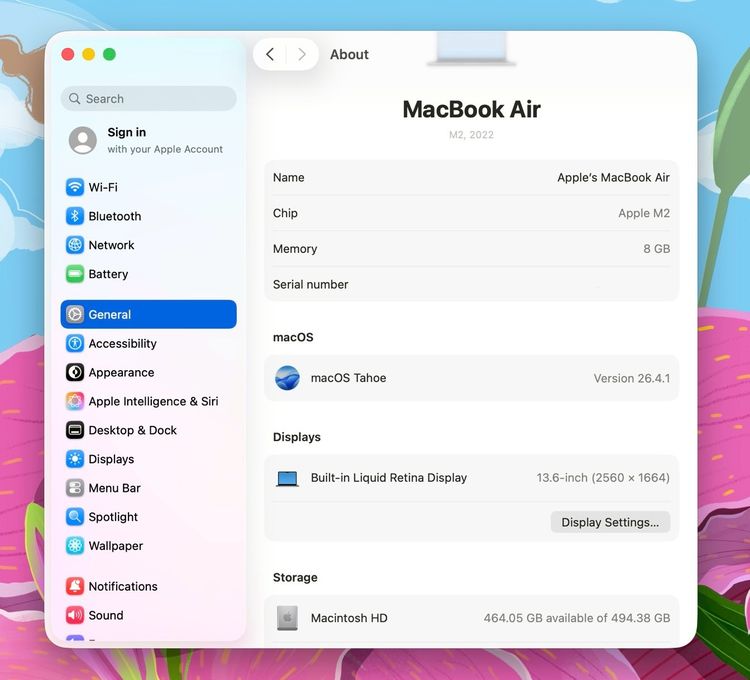Click the Sound speaker icon
This screenshot has height=680, width=750.
[x=75, y=615]
